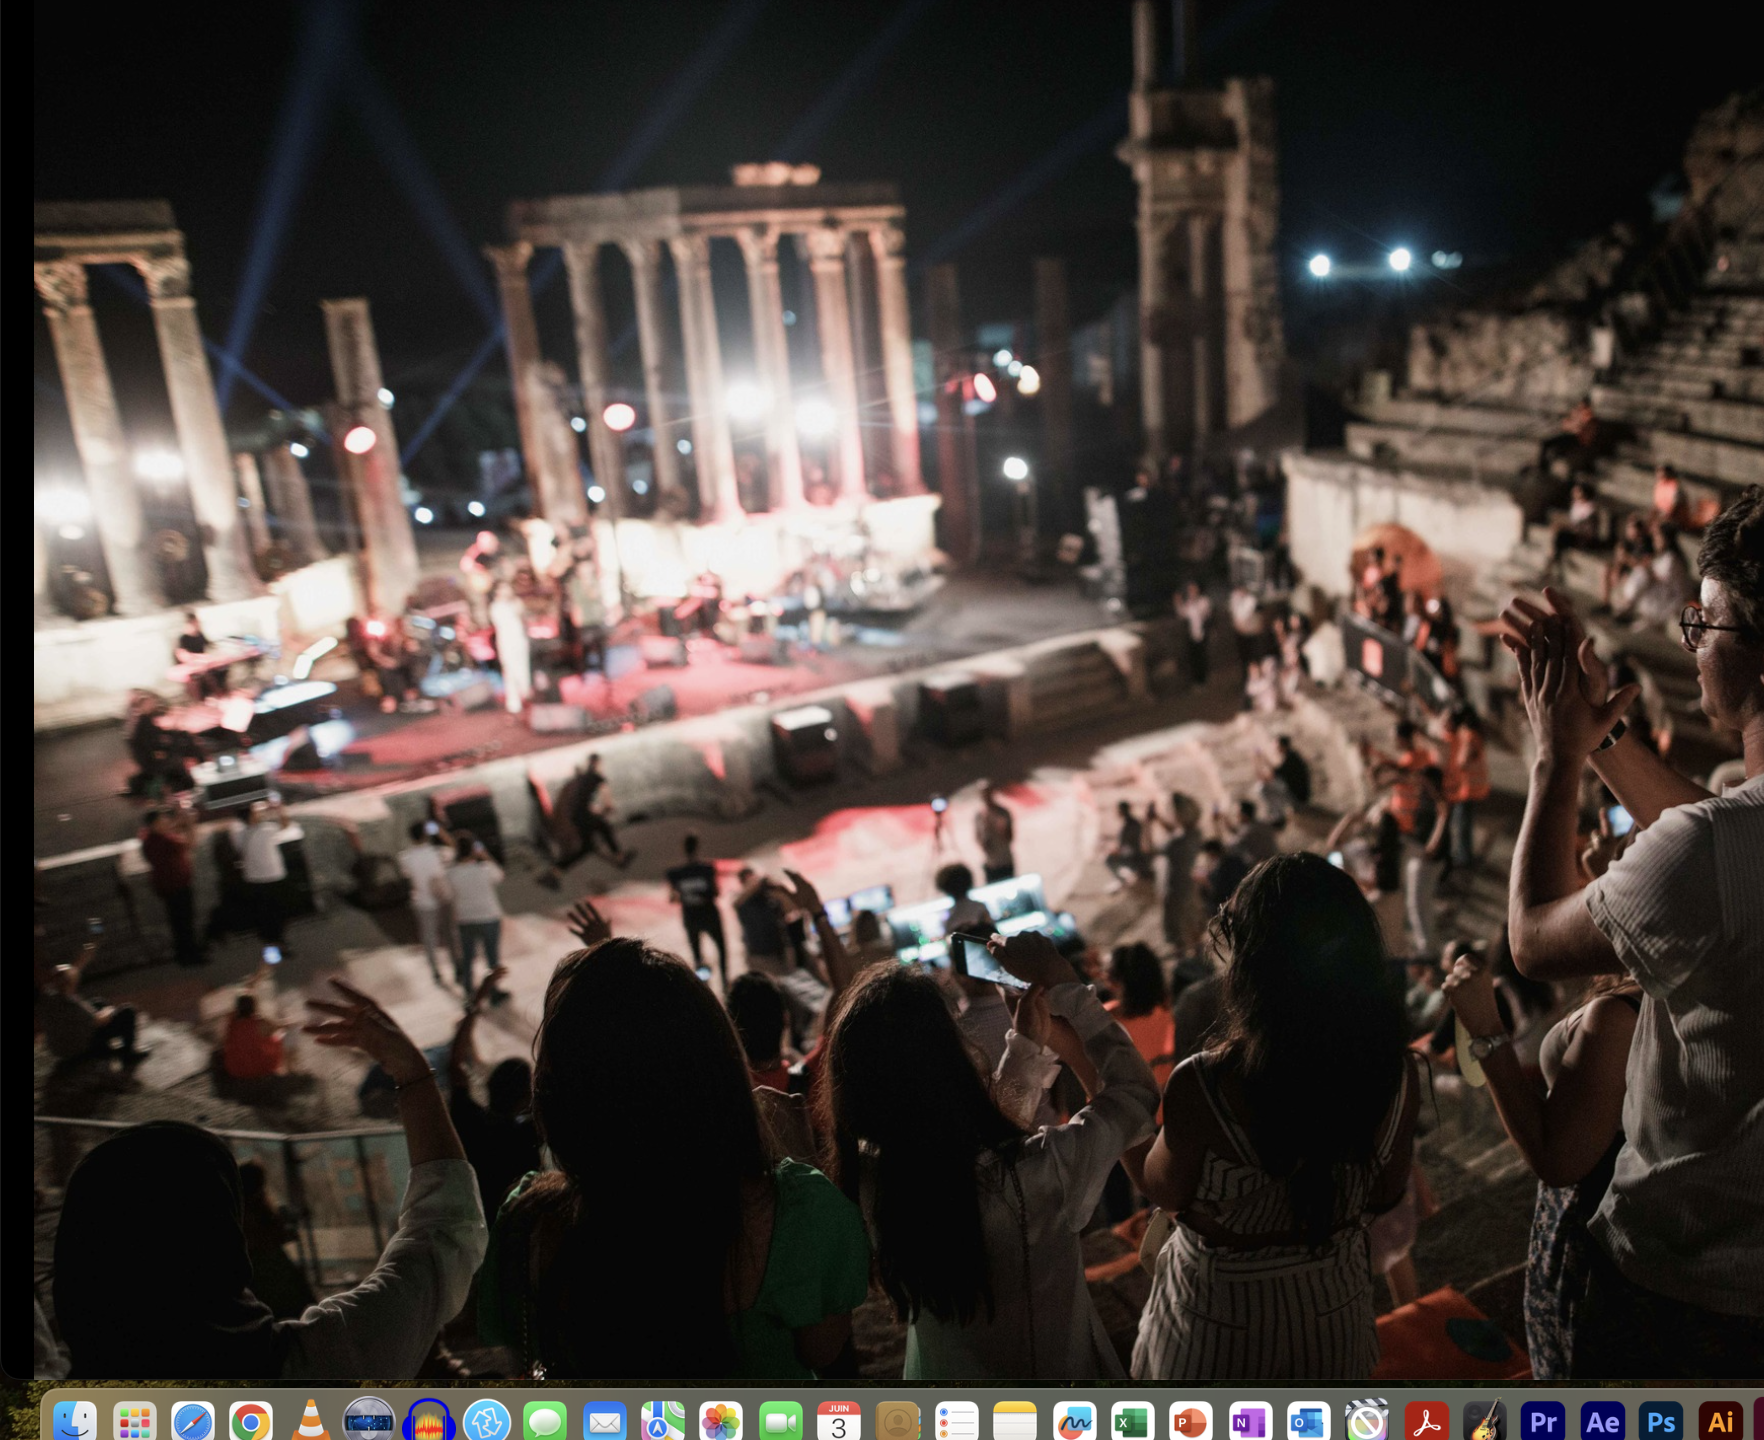Open Apple Maps from dock
The image size is (1764, 1440).
(x=662, y=1420)
